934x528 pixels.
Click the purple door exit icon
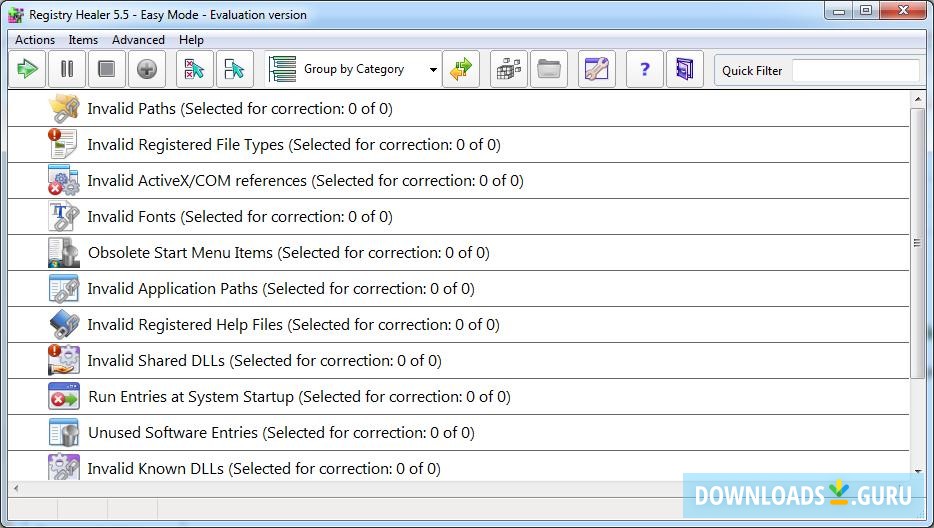[x=684, y=69]
